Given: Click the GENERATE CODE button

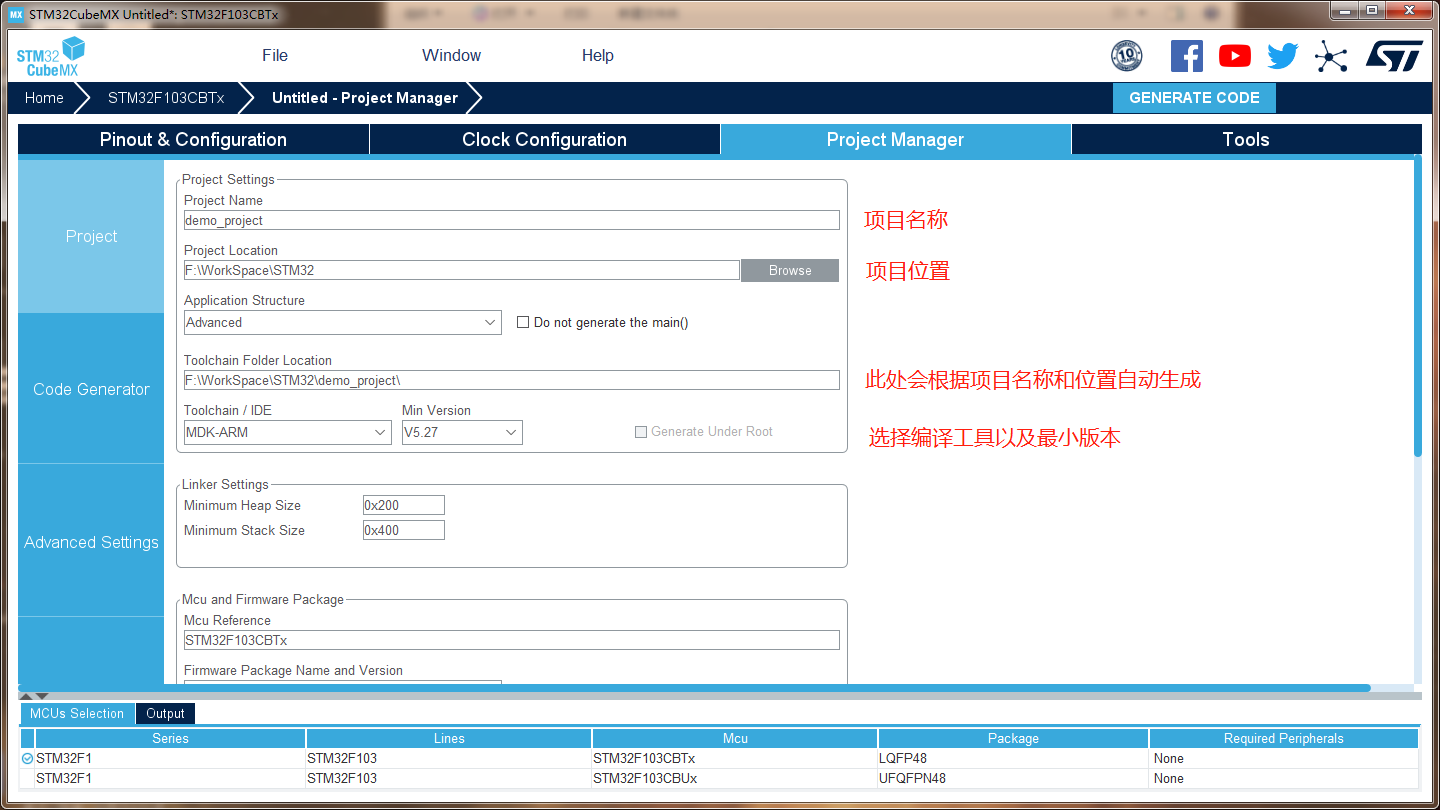Looking at the screenshot, I should (1194, 97).
